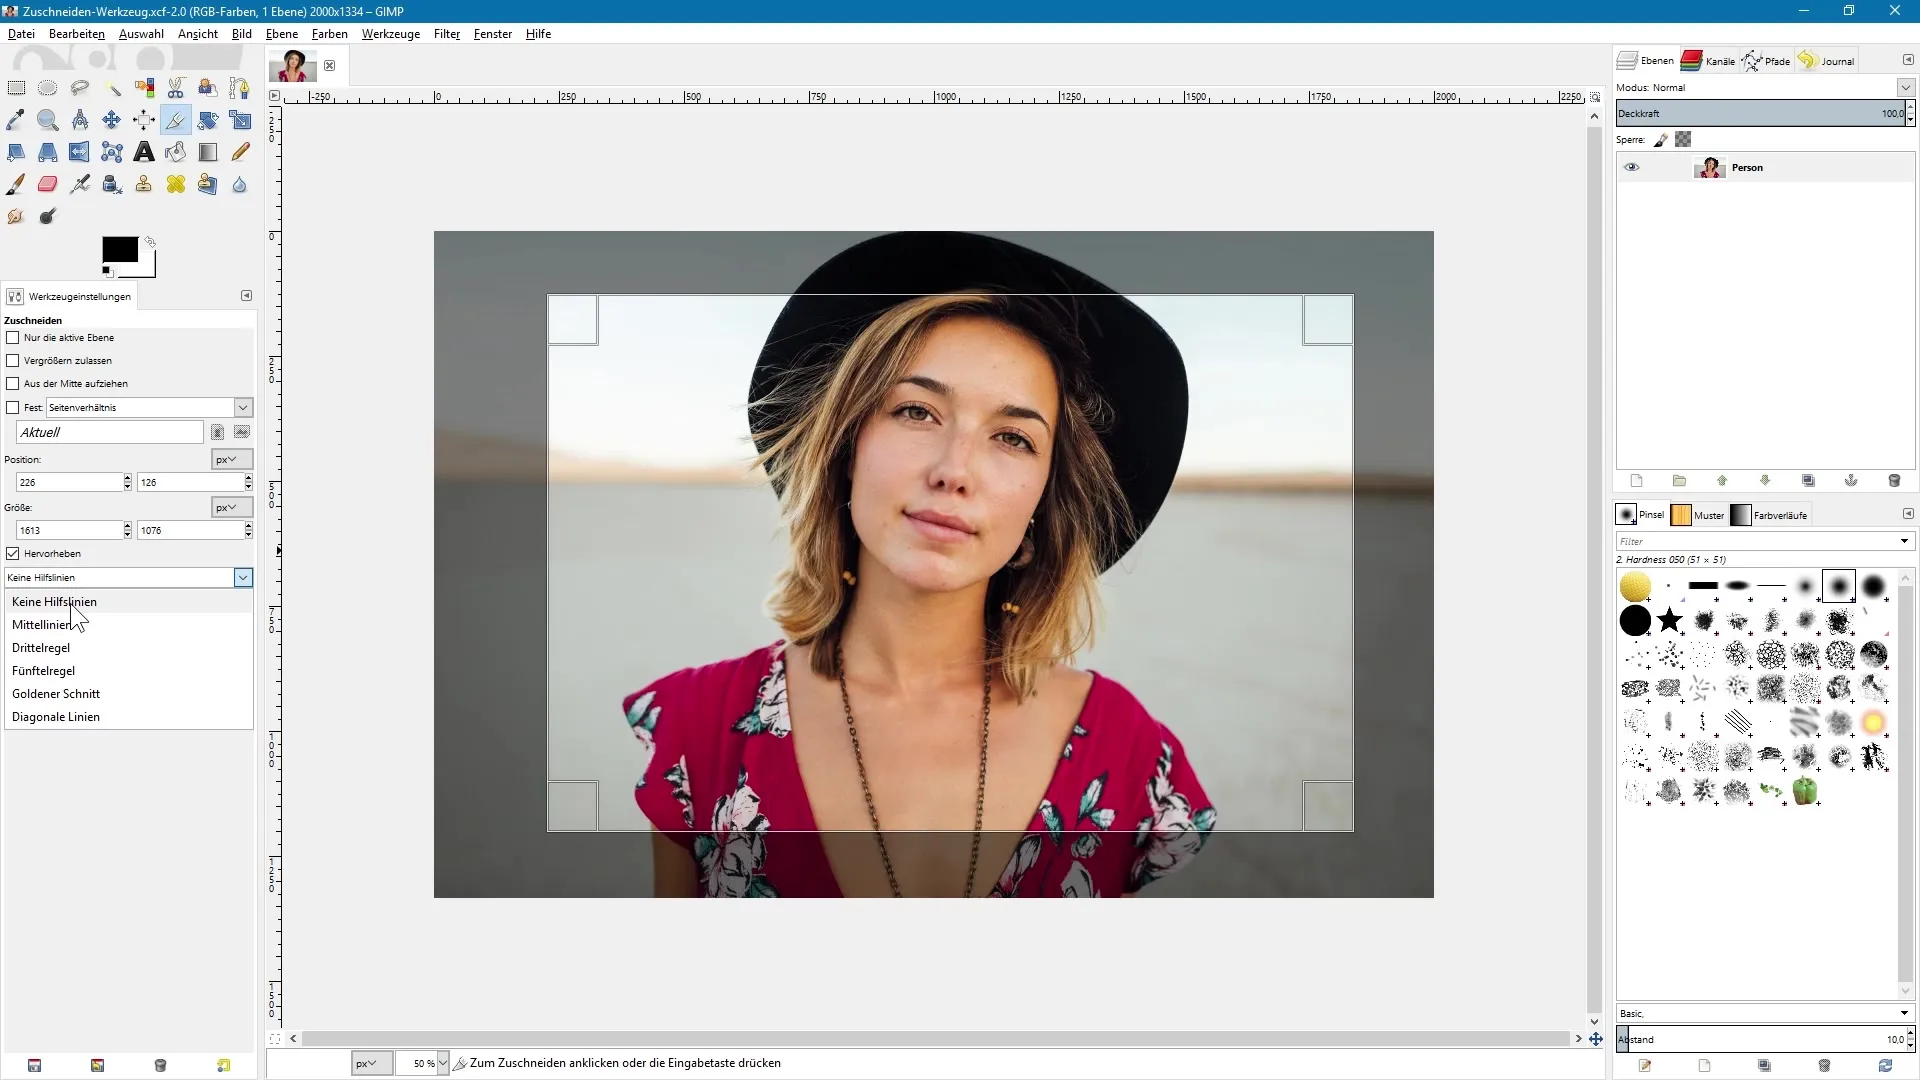Swap foreground and background colors arrow
The image size is (1920, 1080).
(x=150, y=242)
